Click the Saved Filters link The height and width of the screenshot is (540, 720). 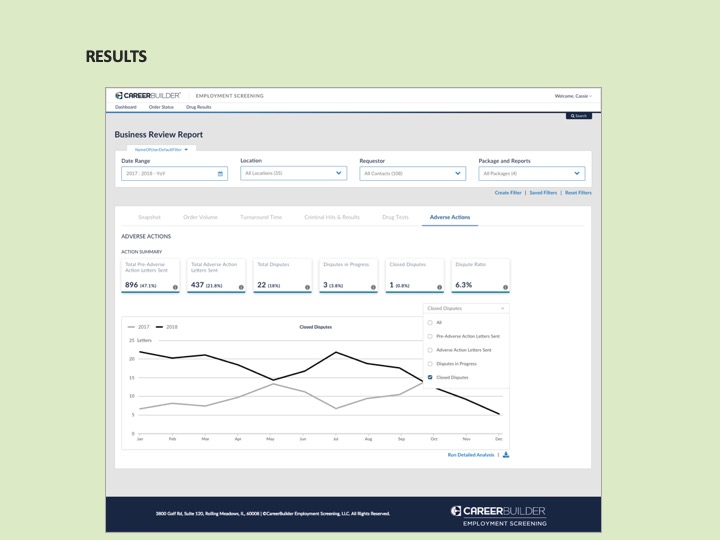tap(543, 193)
